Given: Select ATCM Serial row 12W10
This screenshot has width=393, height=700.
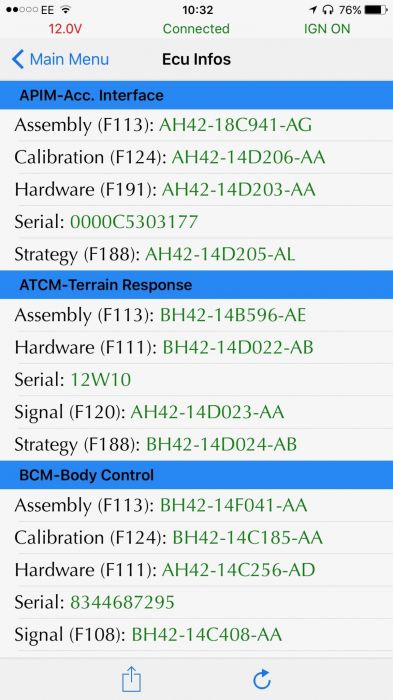Looking at the screenshot, I should tap(196, 380).
